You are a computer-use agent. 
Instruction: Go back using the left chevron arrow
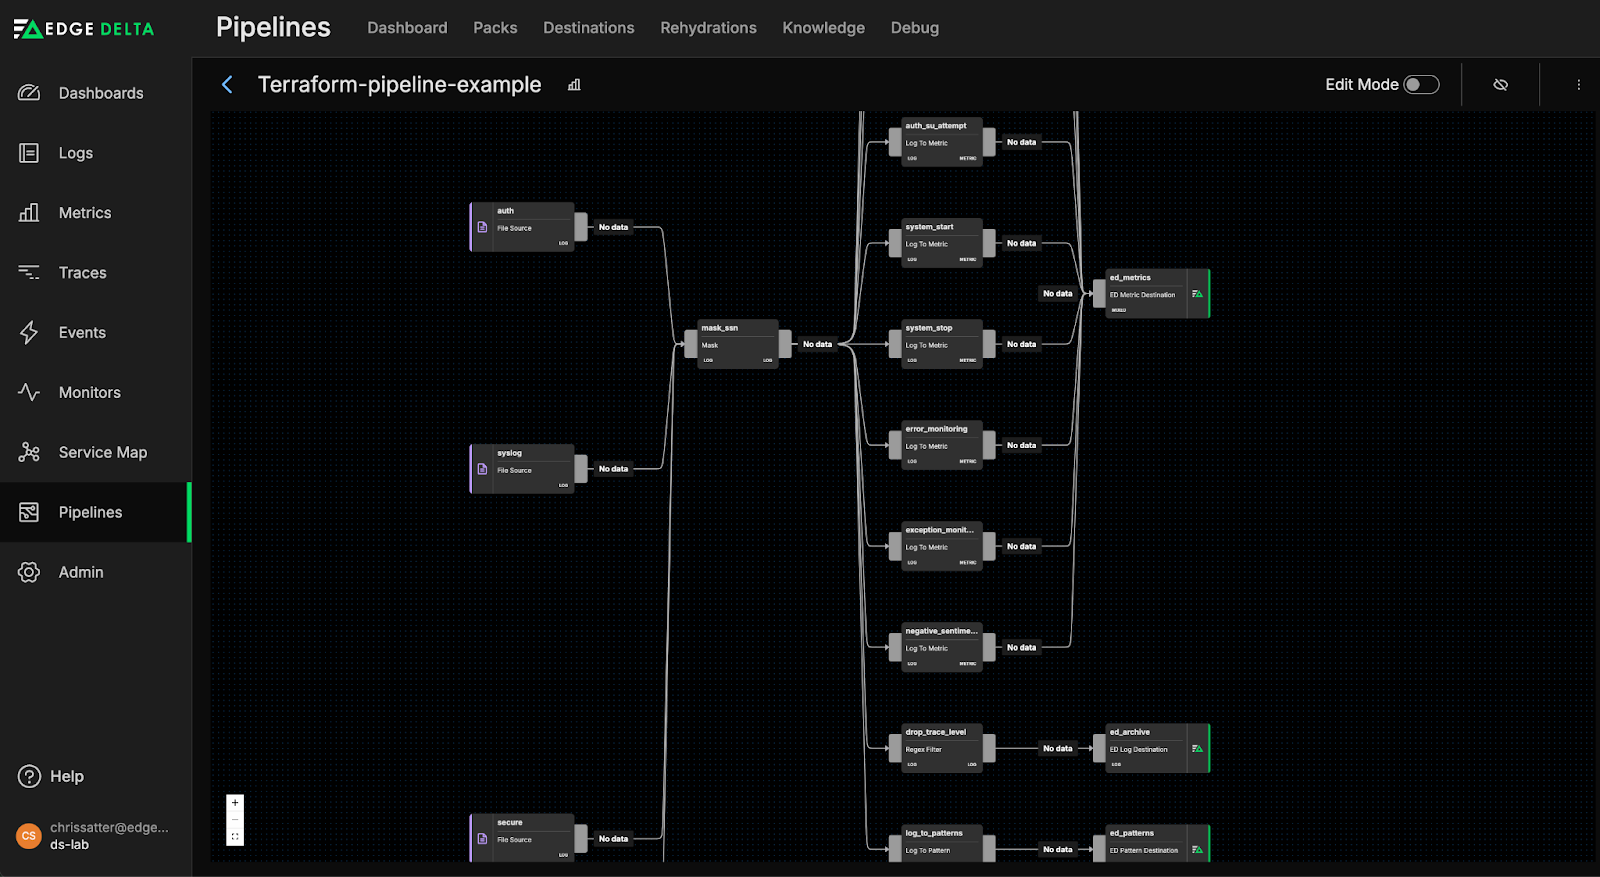pyautogui.click(x=227, y=85)
